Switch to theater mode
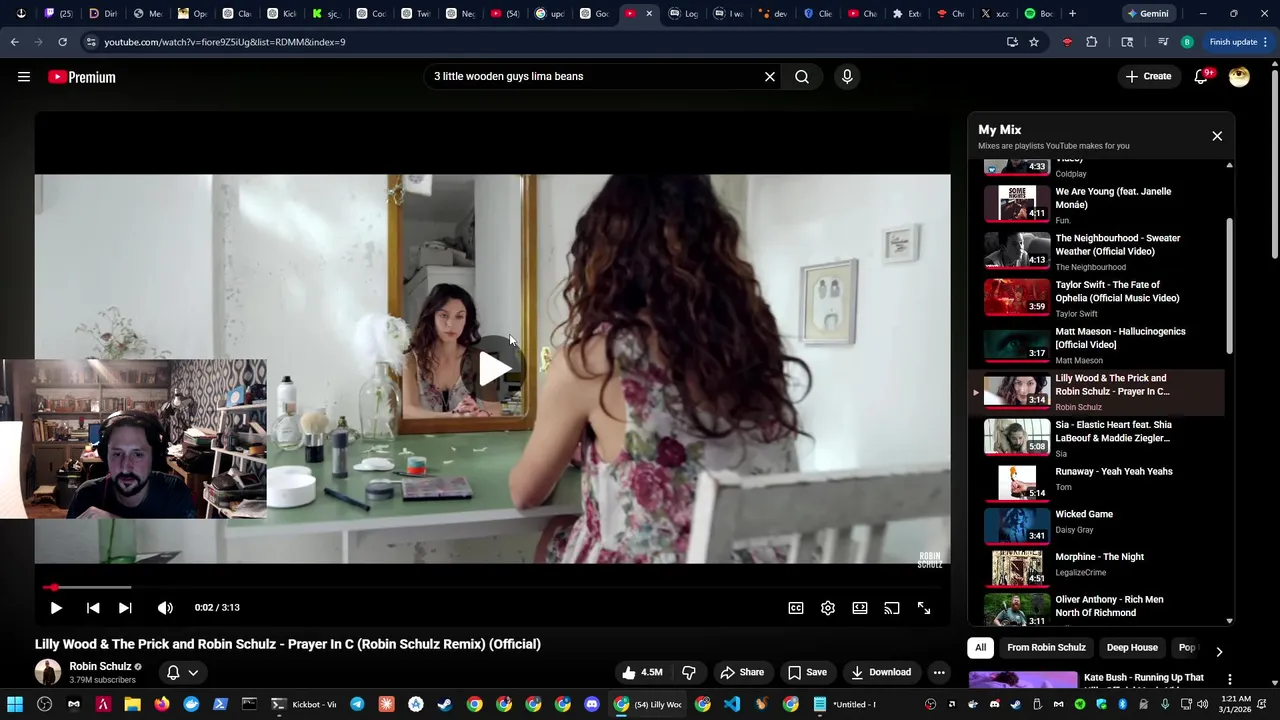Screen dimensions: 1280x720 pyautogui.click(x=860, y=608)
